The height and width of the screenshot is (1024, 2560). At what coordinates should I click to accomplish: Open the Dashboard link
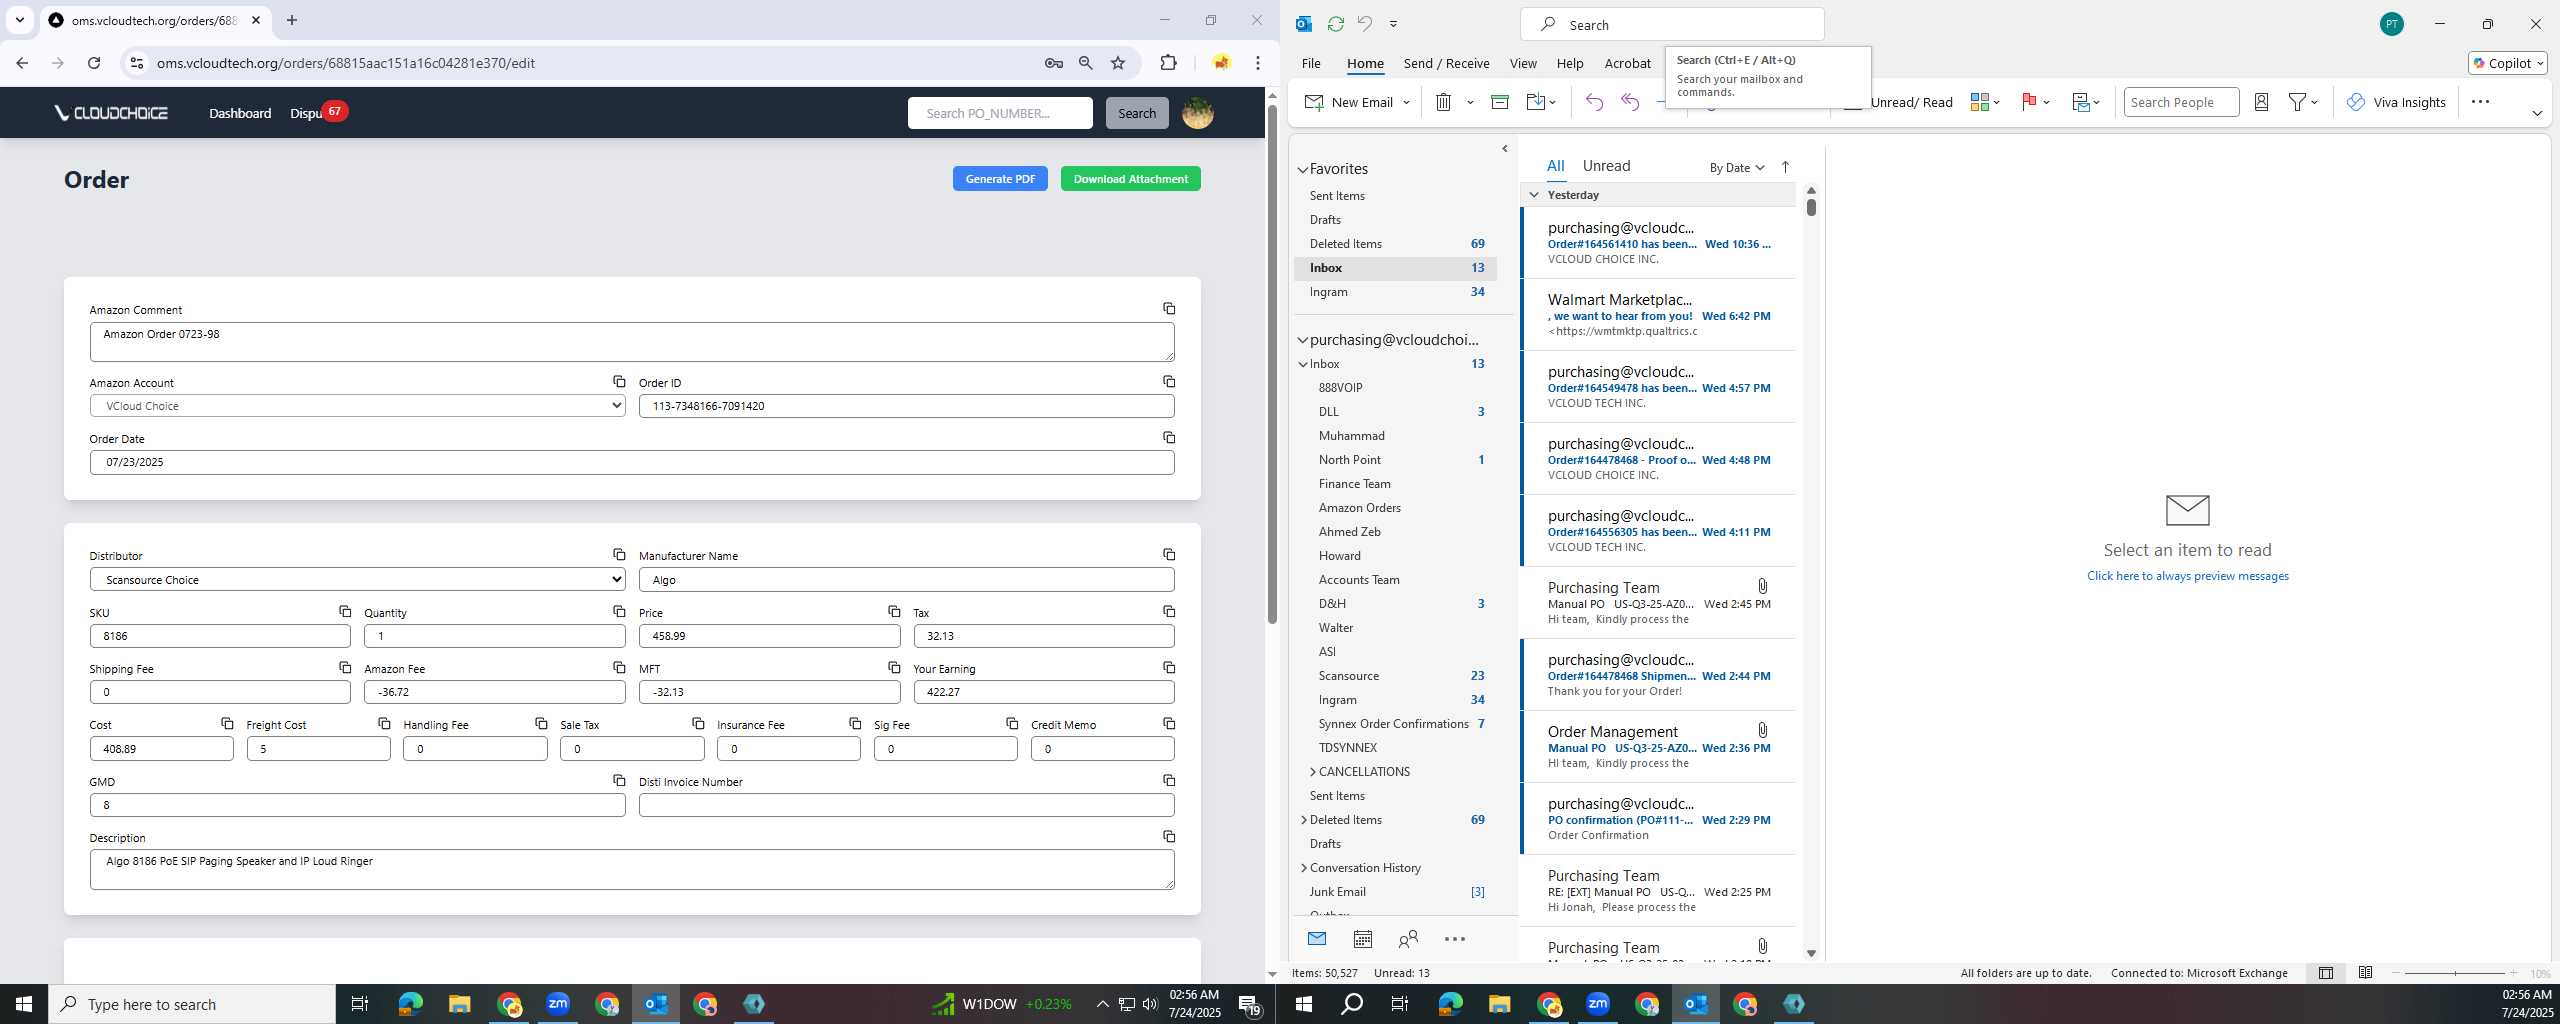[x=240, y=113]
